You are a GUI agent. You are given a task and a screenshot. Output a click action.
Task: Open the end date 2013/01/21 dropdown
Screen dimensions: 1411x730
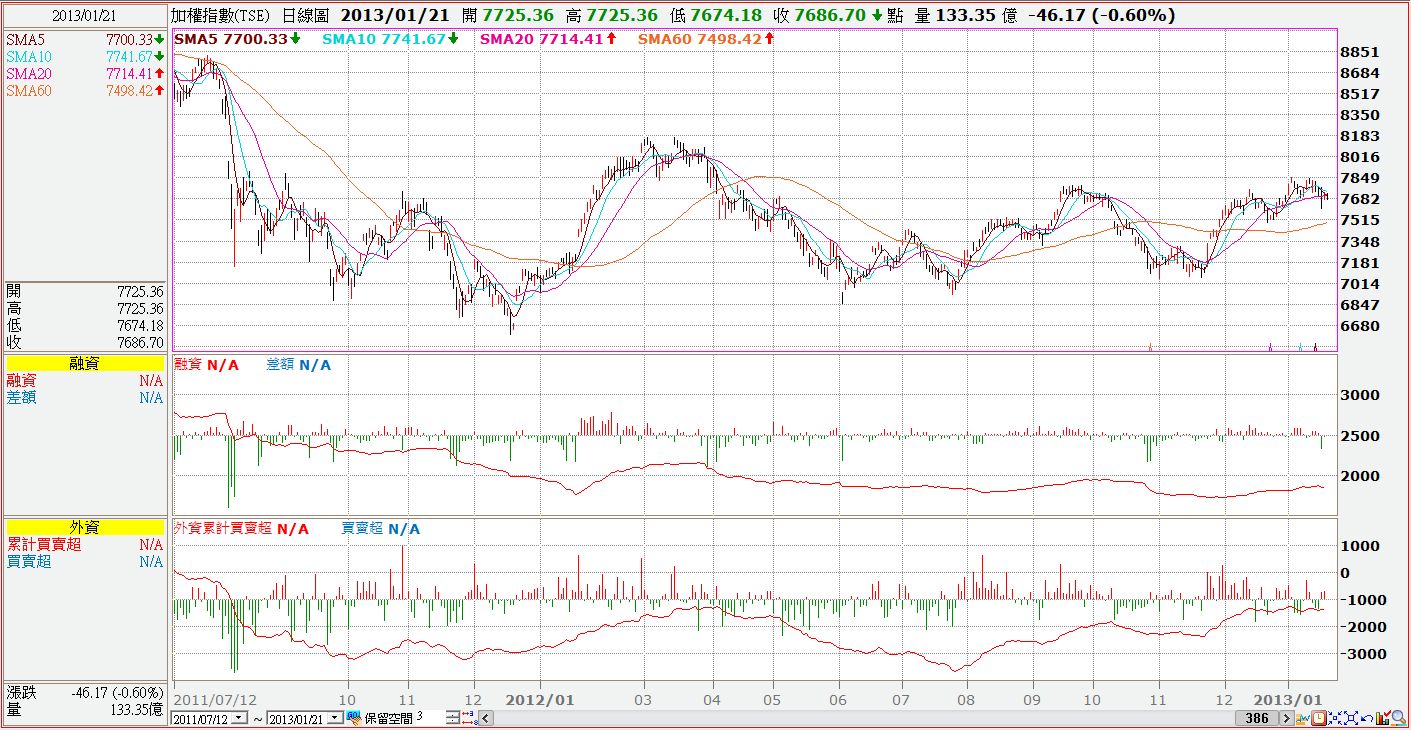pyautogui.click(x=335, y=718)
